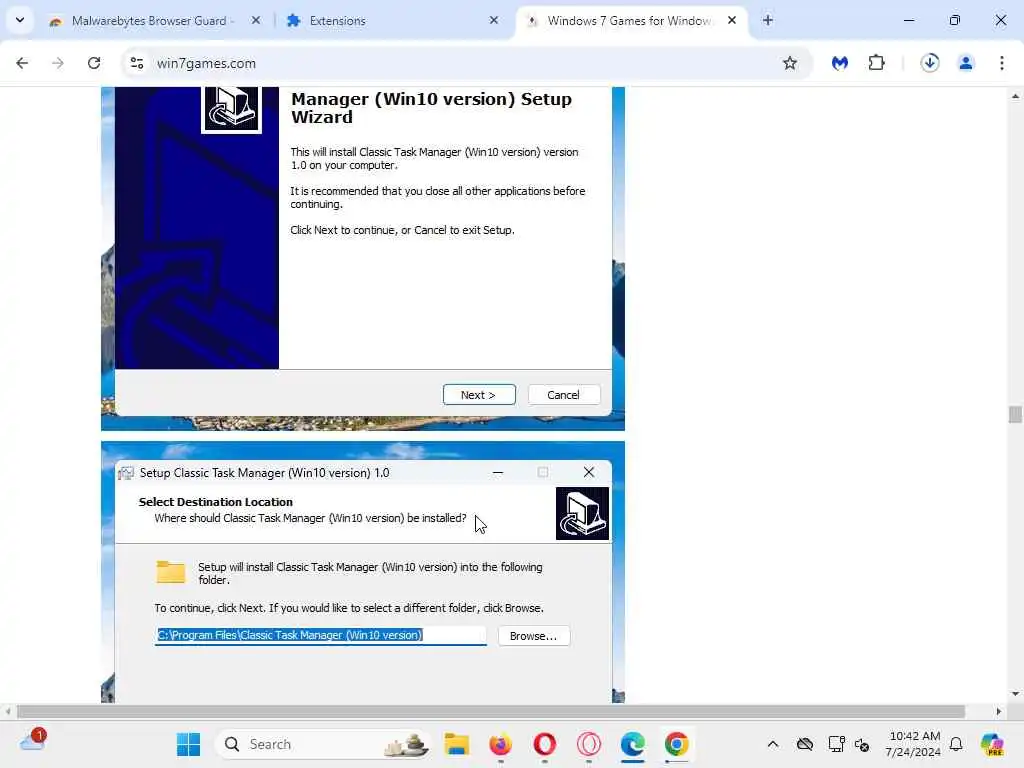The width and height of the screenshot is (1024, 768).
Task: Click the horizontal scrollbar thumb
Action: coord(490,711)
